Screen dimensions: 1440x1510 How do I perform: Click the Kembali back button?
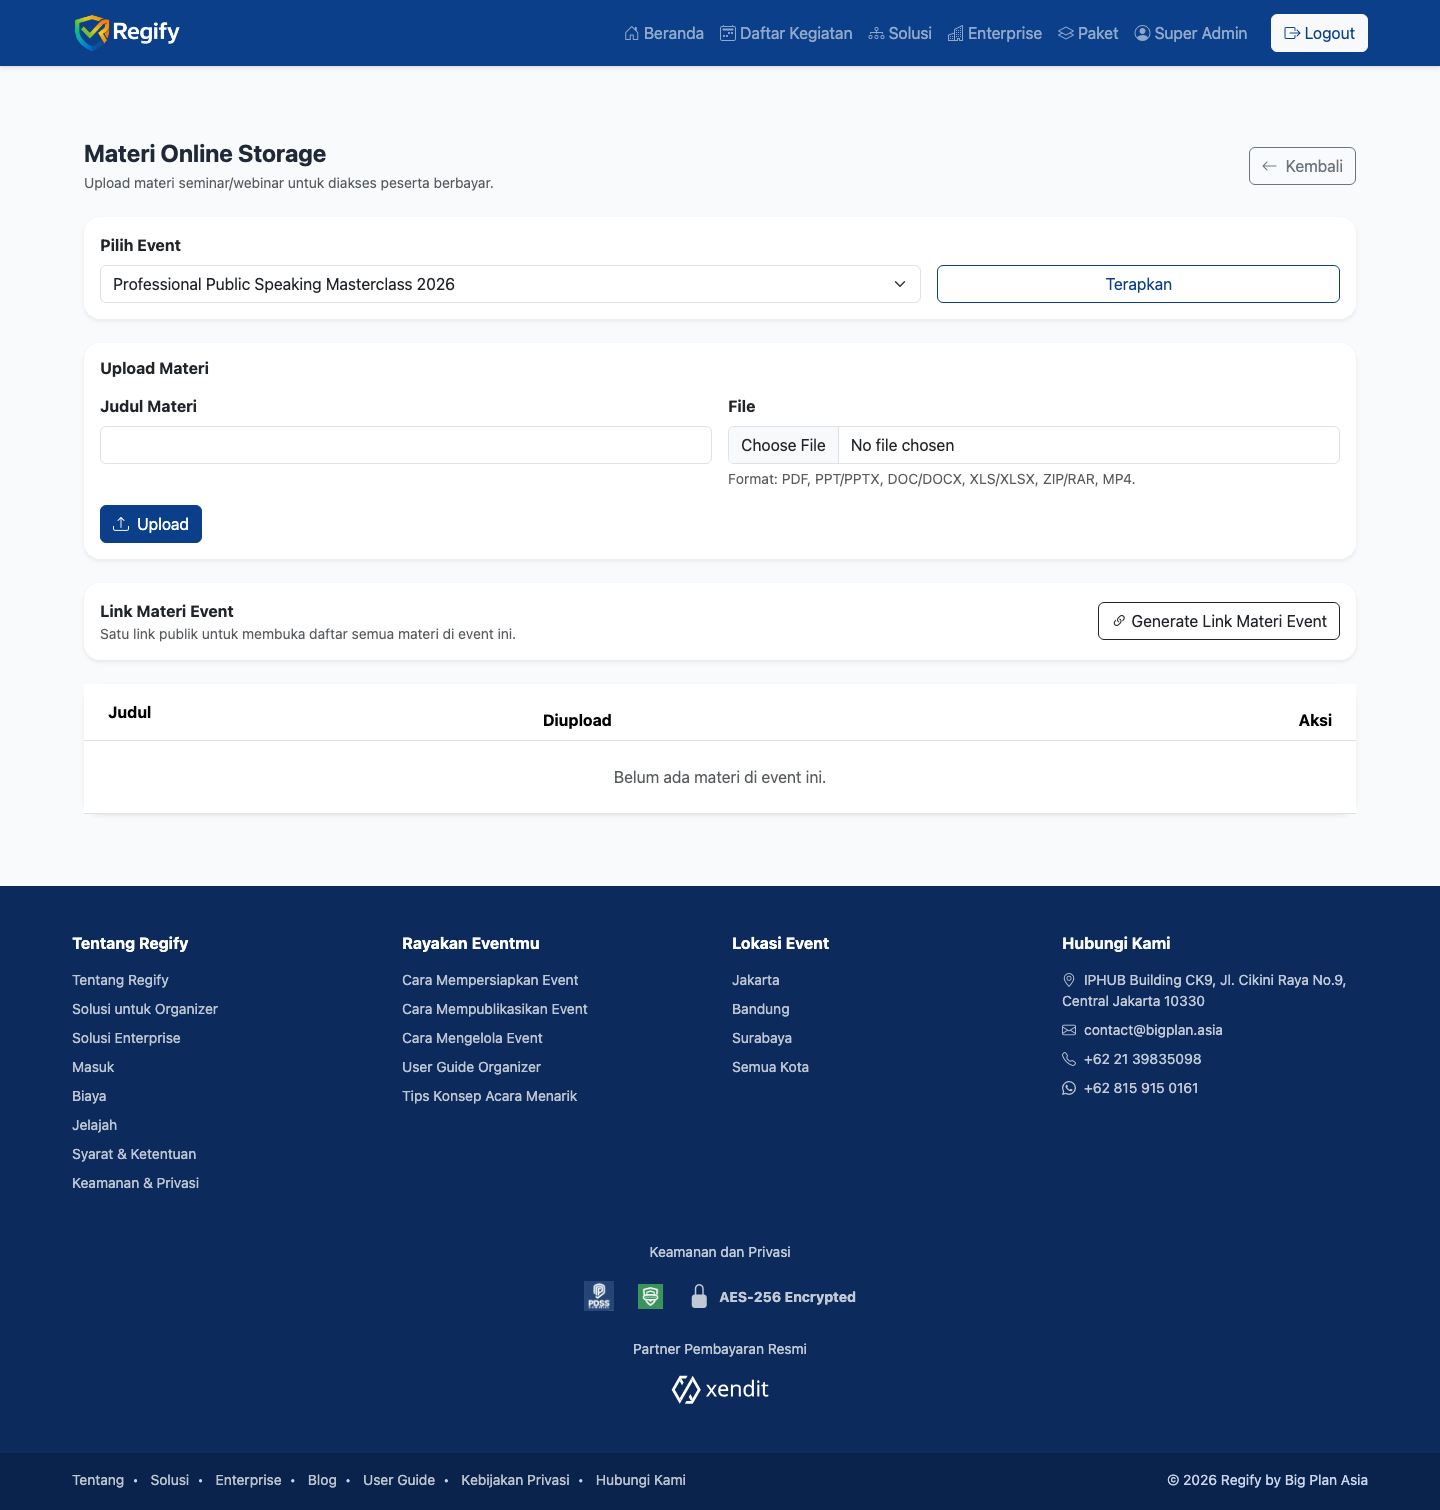point(1302,166)
